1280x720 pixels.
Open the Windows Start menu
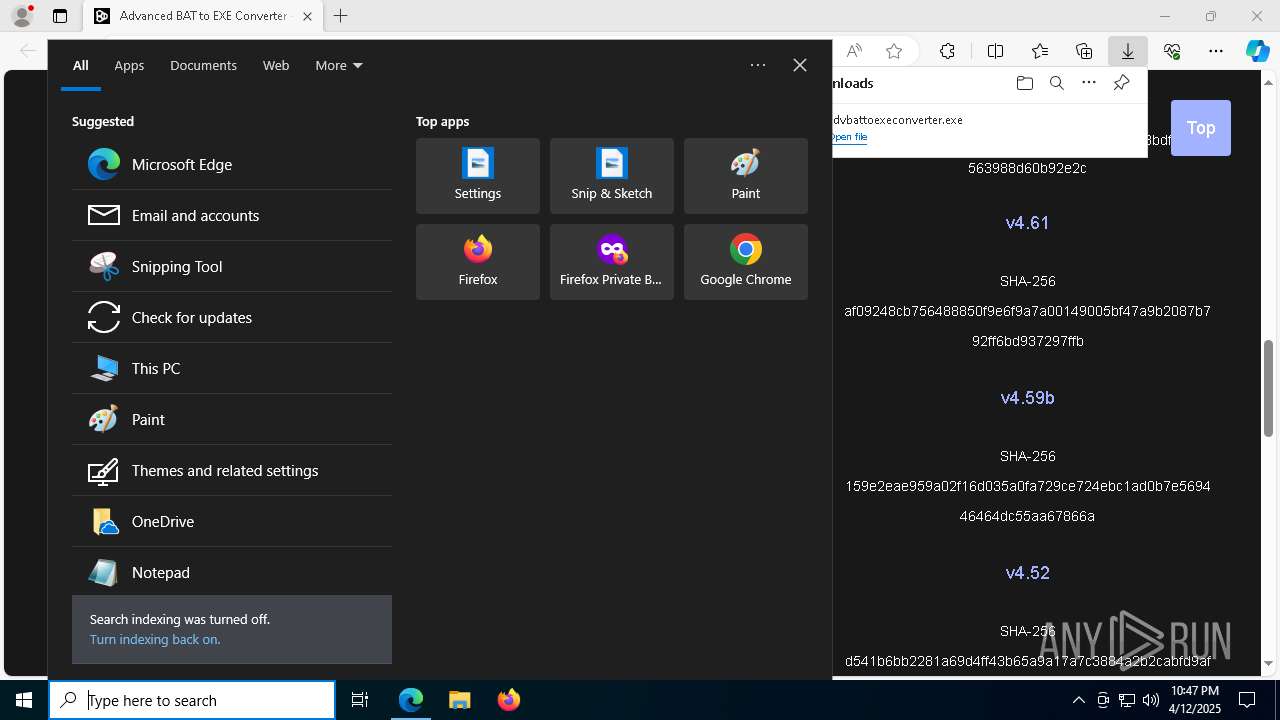[24, 700]
